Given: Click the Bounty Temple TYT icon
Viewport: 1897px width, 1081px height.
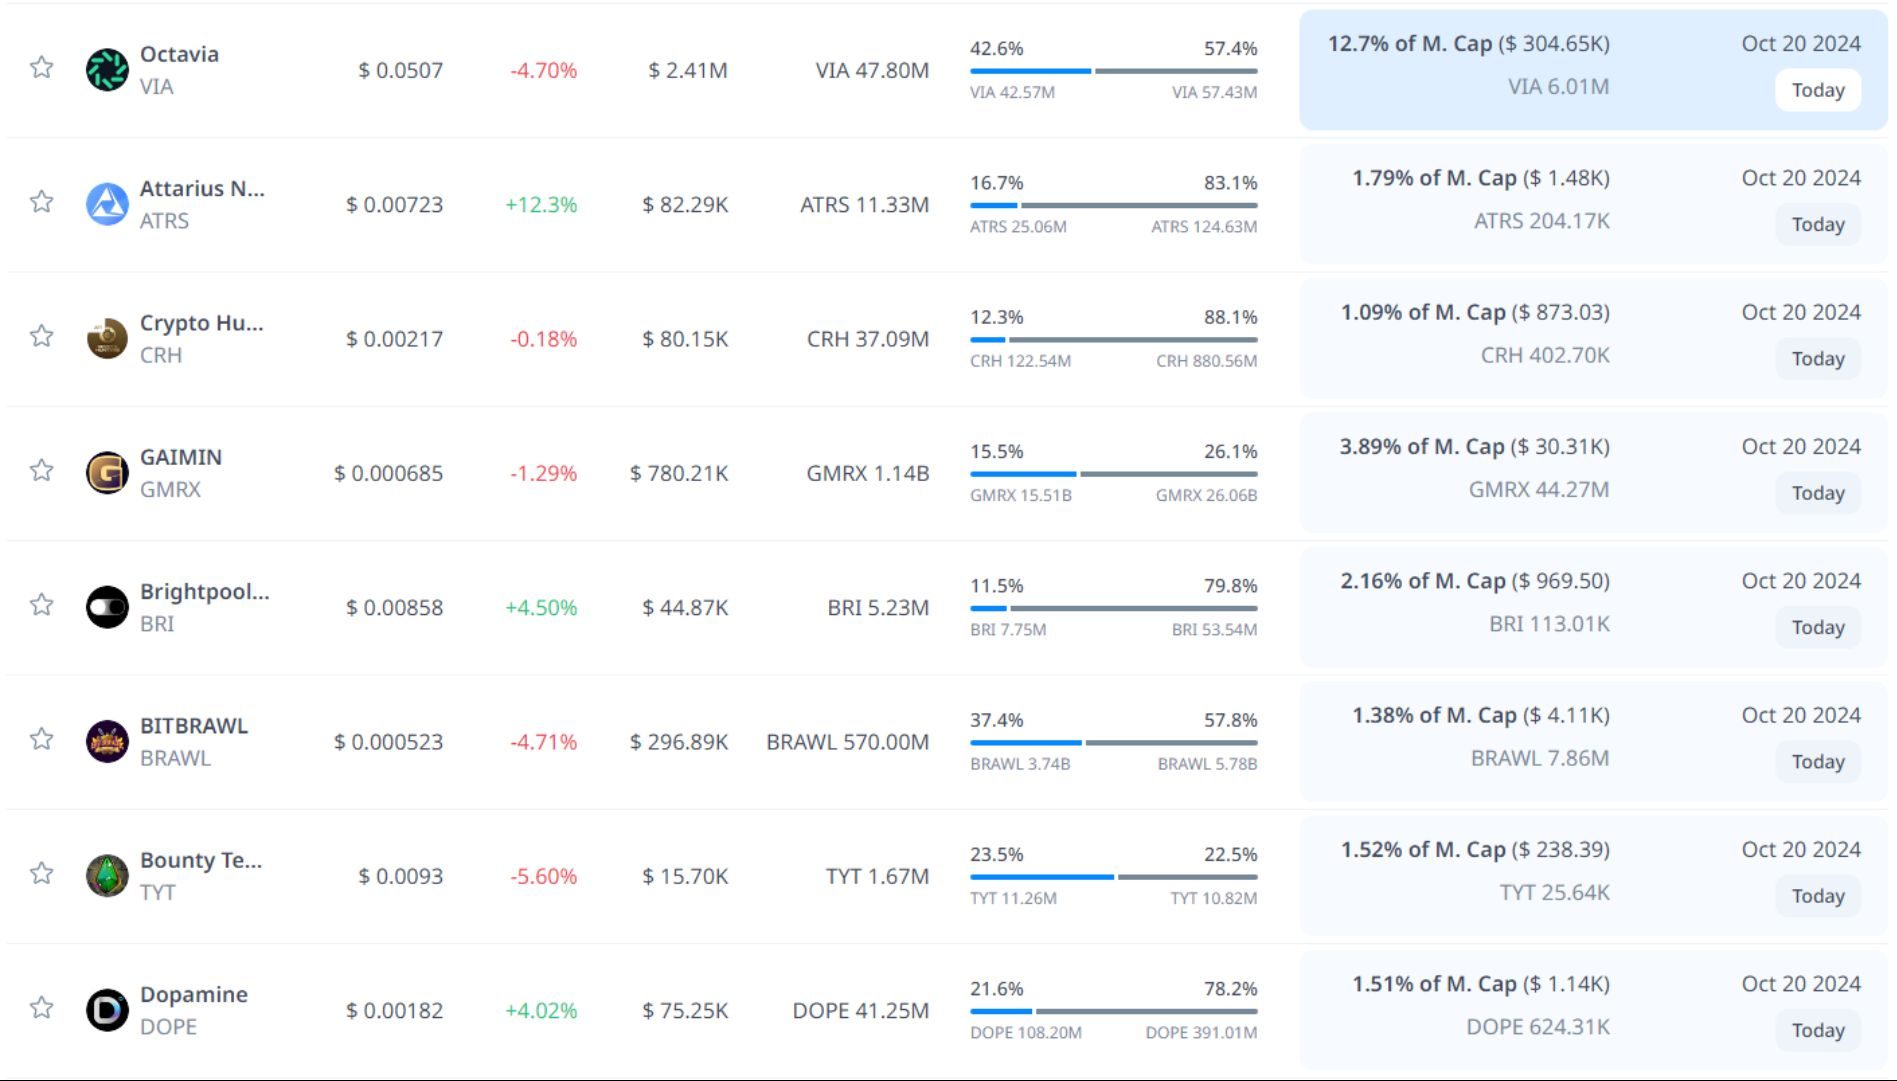Looking at the screenshot, I should (107, 876).
